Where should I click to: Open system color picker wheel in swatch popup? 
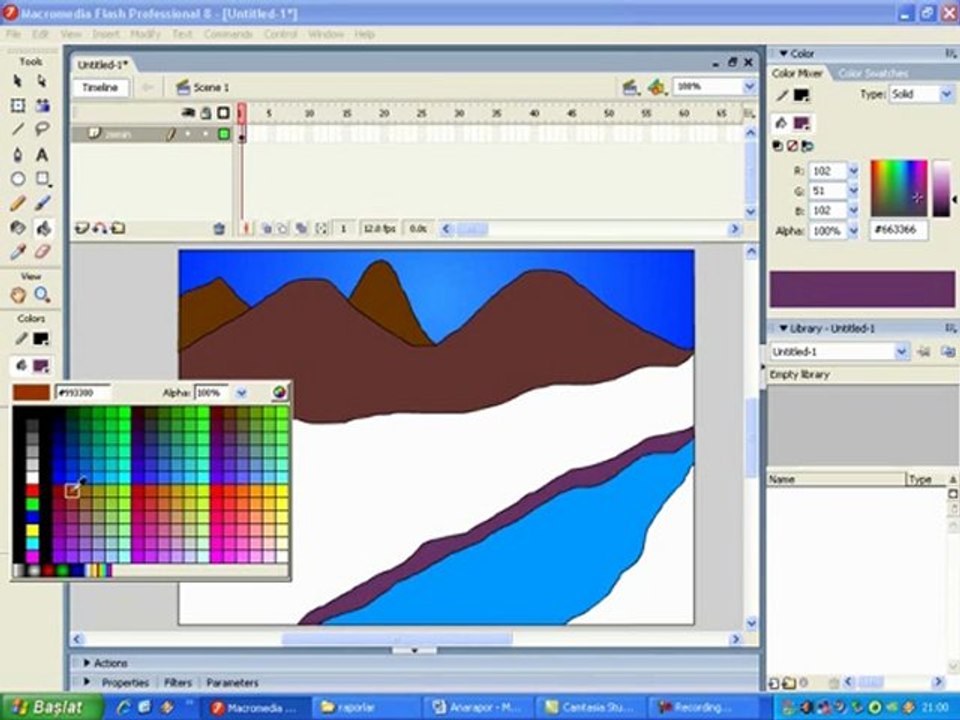tap(279, 392)
